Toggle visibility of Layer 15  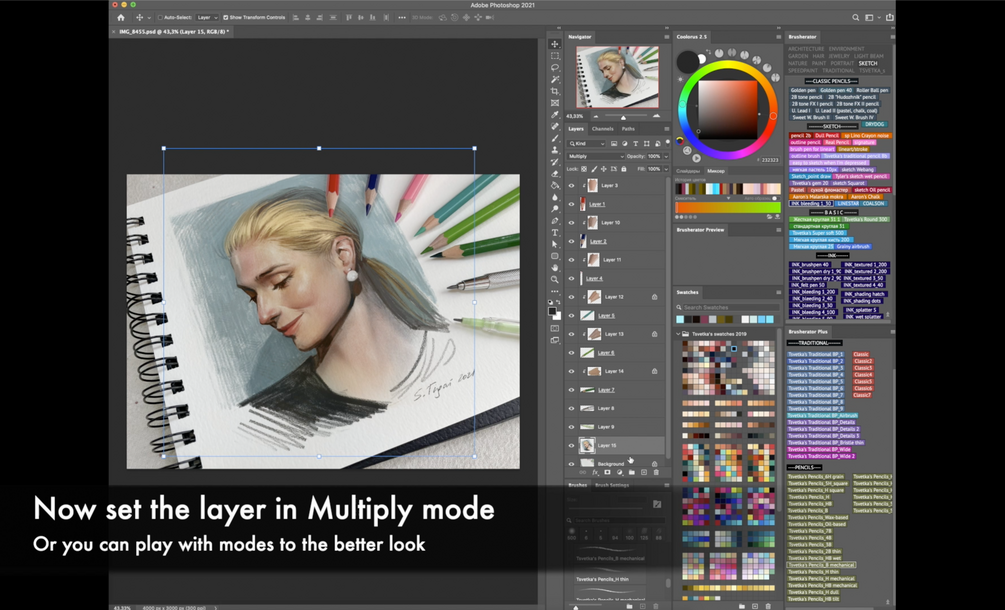(572, 445)
